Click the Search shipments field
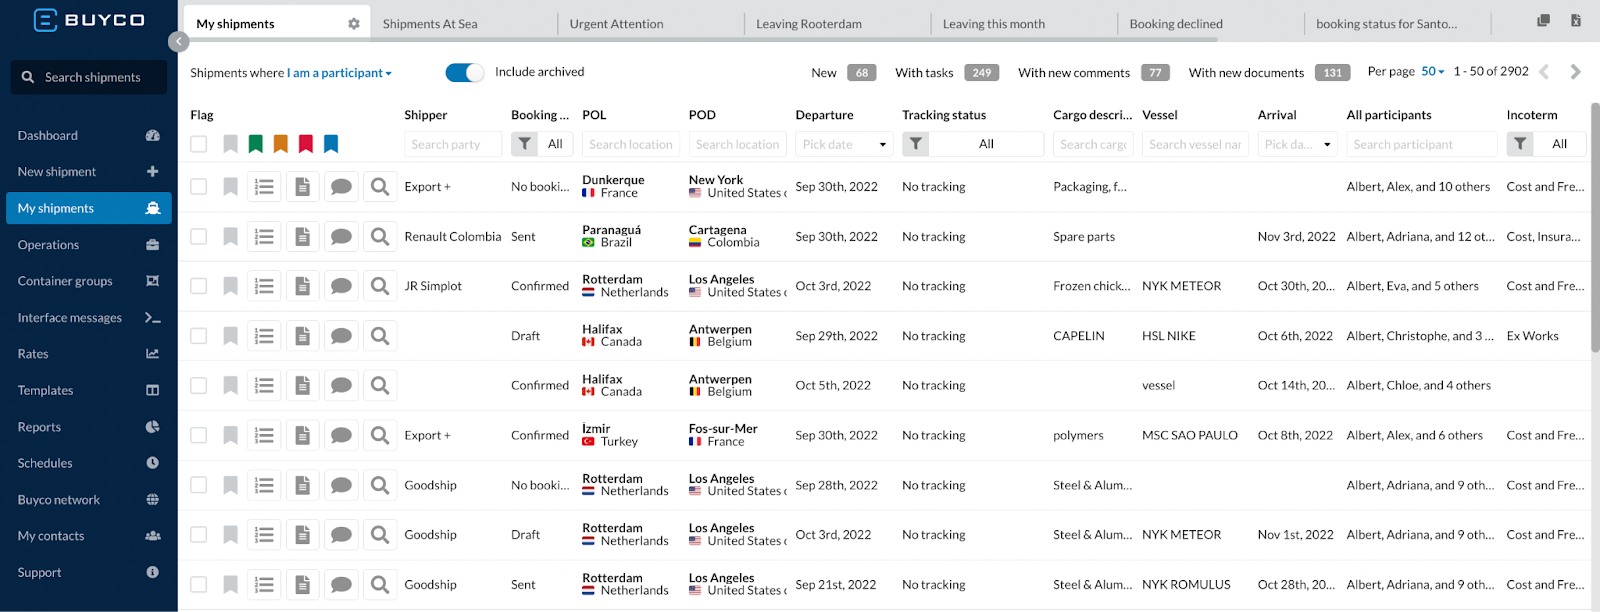This screenshot has width=1600, height=612. [x=93, y=77]
